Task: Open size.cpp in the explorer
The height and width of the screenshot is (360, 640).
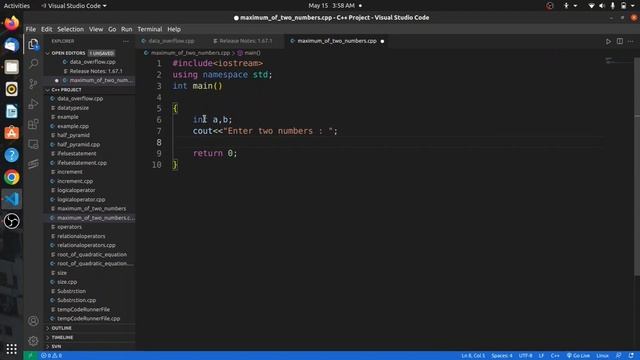Action: click(x=67, y=282)
